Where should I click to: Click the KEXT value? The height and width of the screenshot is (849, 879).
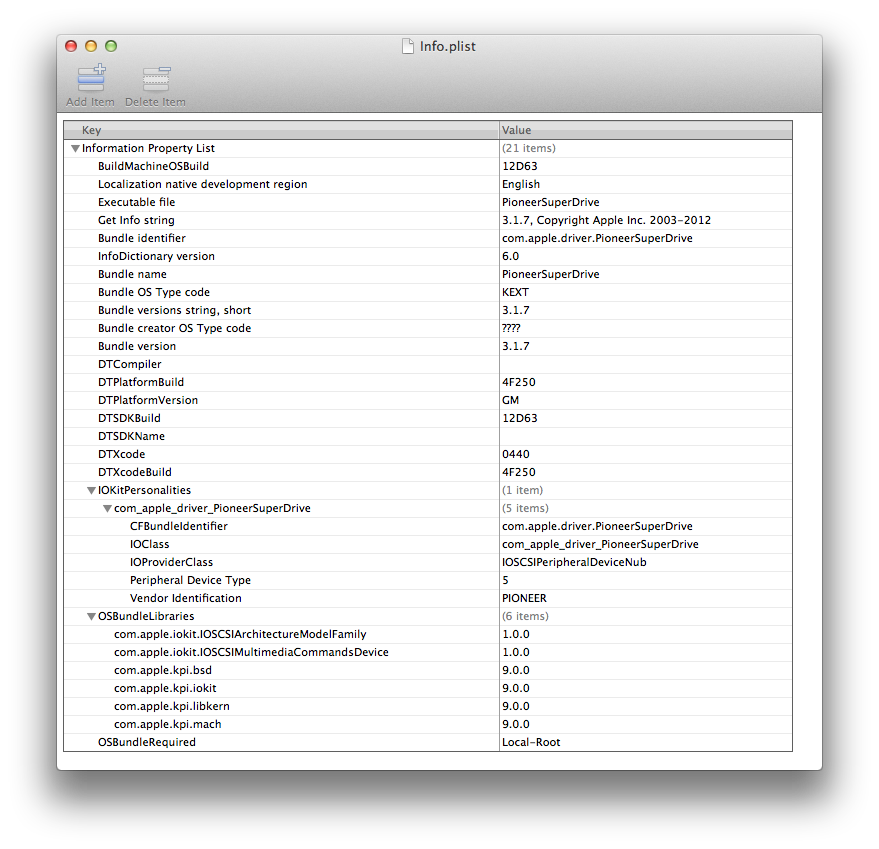[515, 292]
